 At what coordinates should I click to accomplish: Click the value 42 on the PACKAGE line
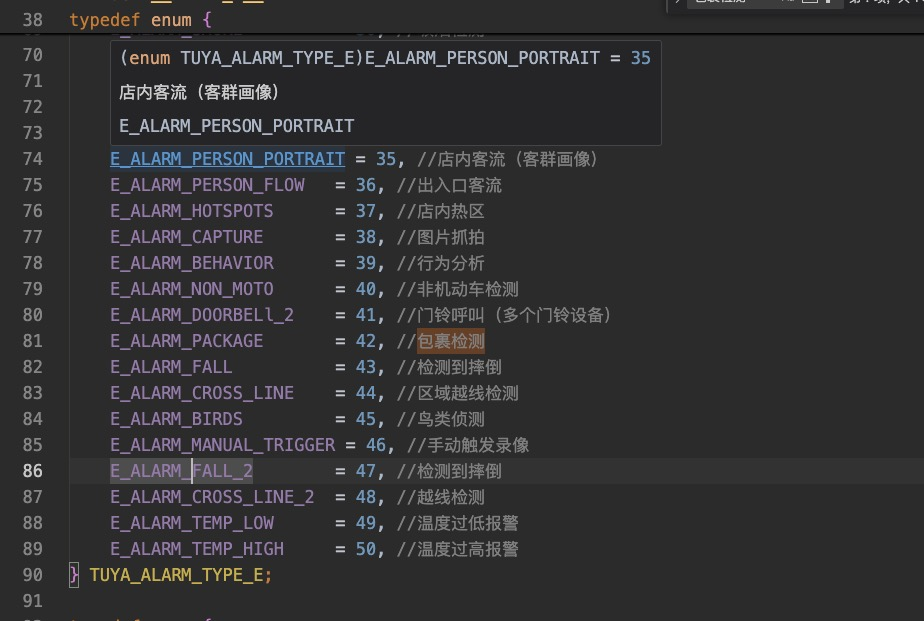click(x=365, y=341)
